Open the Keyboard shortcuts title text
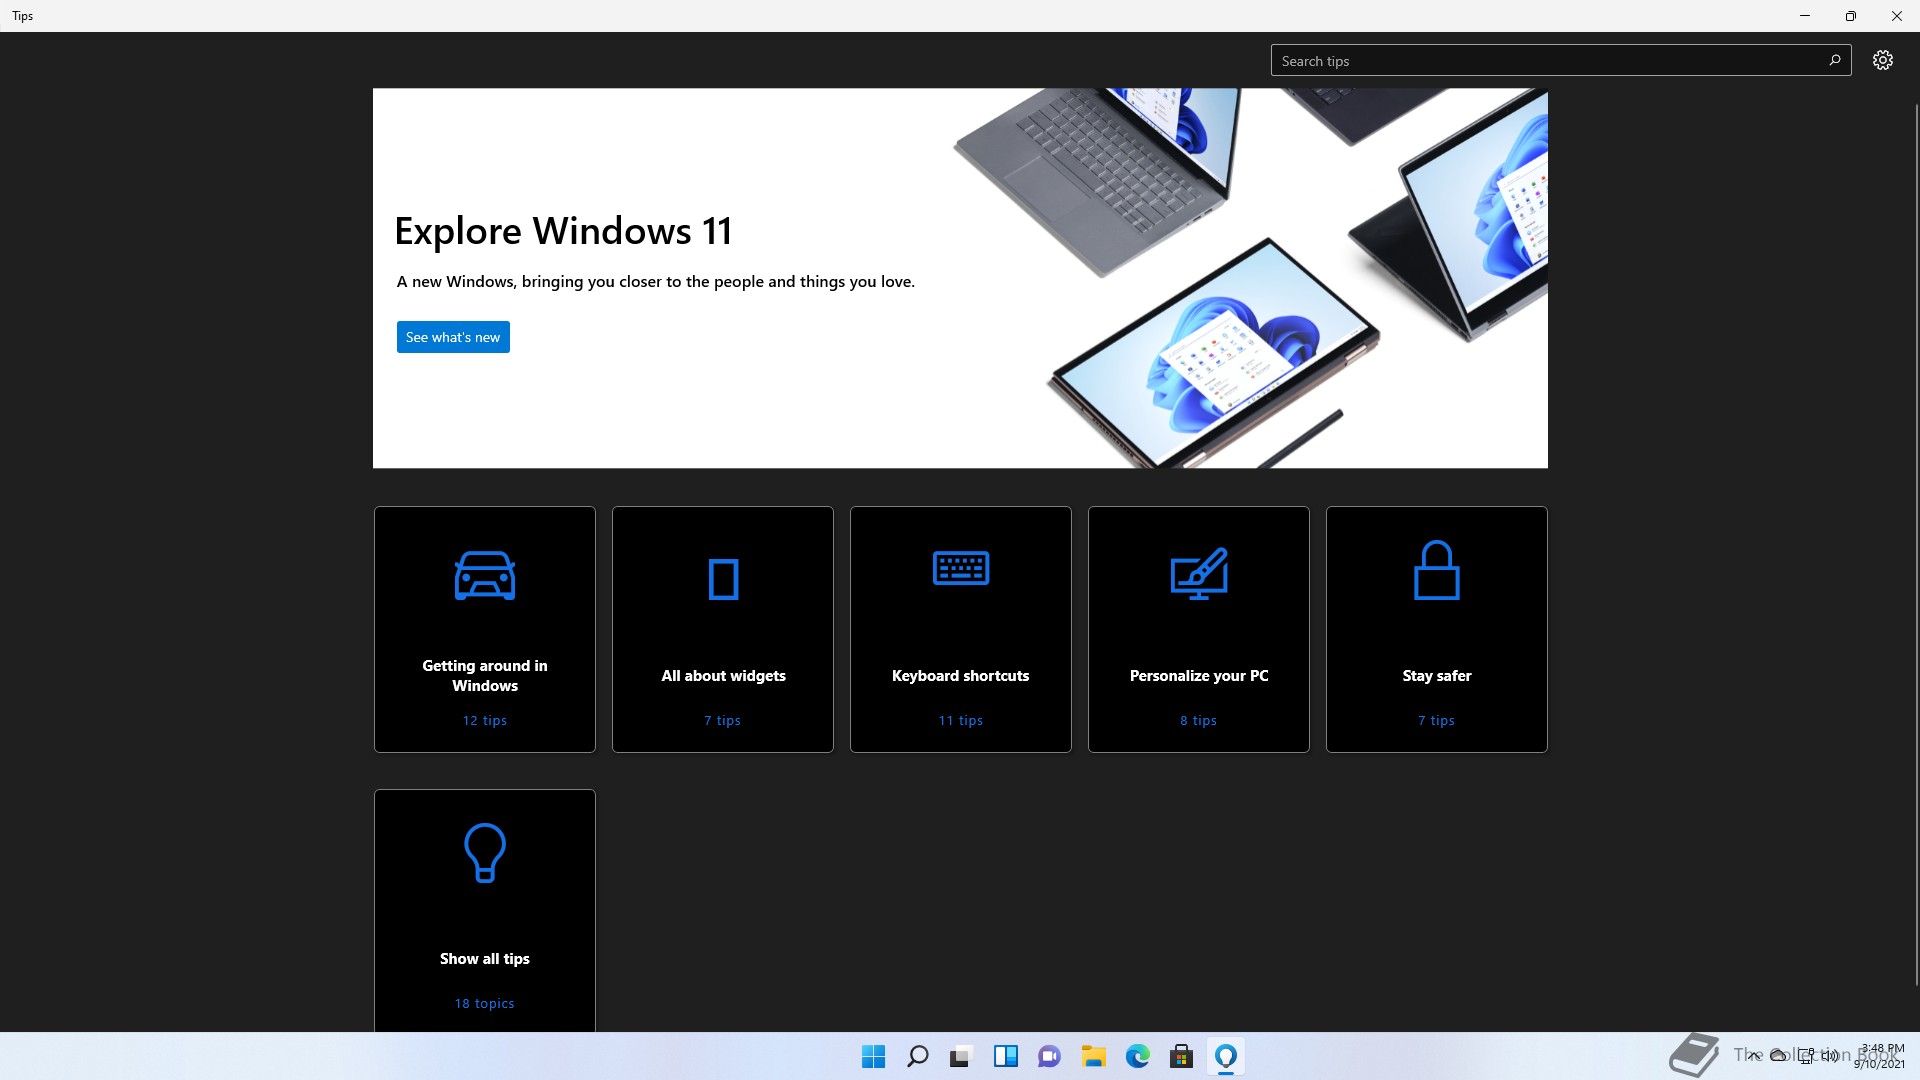The width and height of the screenshot is (1920, 1080). pyautogui.click(x=961, y=676)
